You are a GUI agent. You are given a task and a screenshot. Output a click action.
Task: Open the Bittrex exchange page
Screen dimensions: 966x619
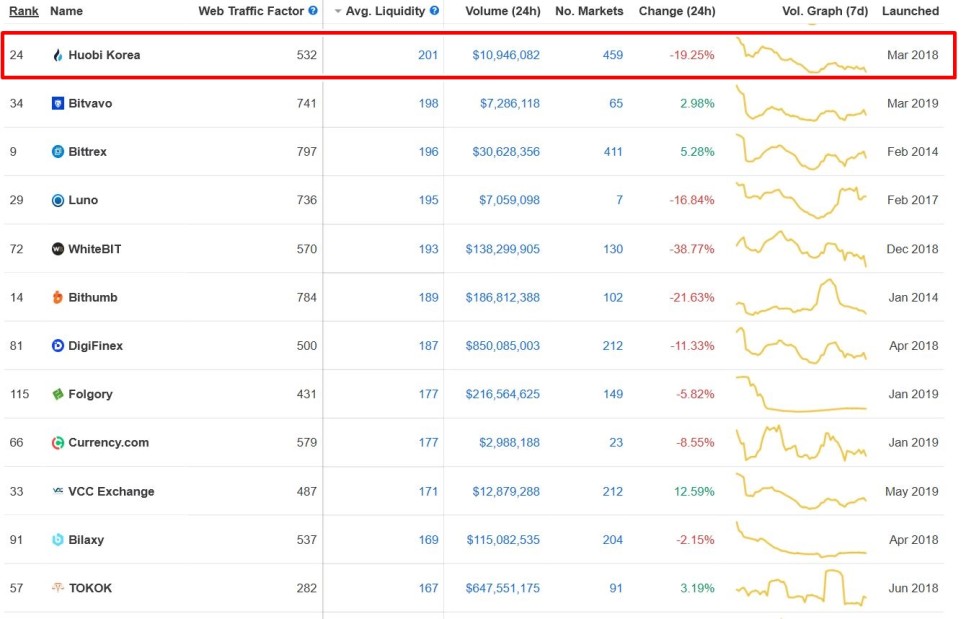(87, 152)
